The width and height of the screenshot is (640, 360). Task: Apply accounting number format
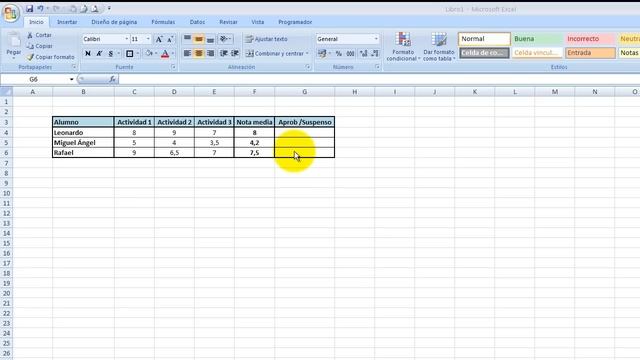tap(322, 53)
